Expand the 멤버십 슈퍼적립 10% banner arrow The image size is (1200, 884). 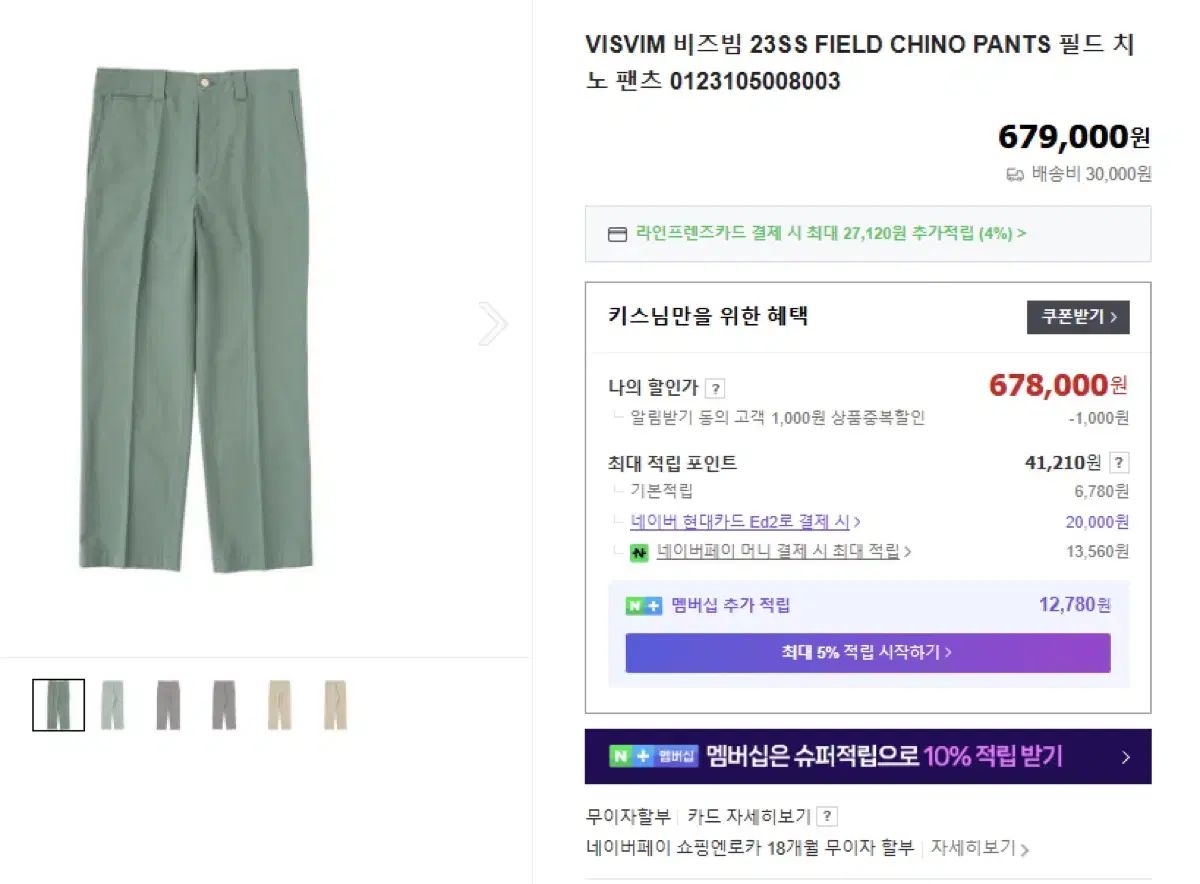tap(1126, 757)
